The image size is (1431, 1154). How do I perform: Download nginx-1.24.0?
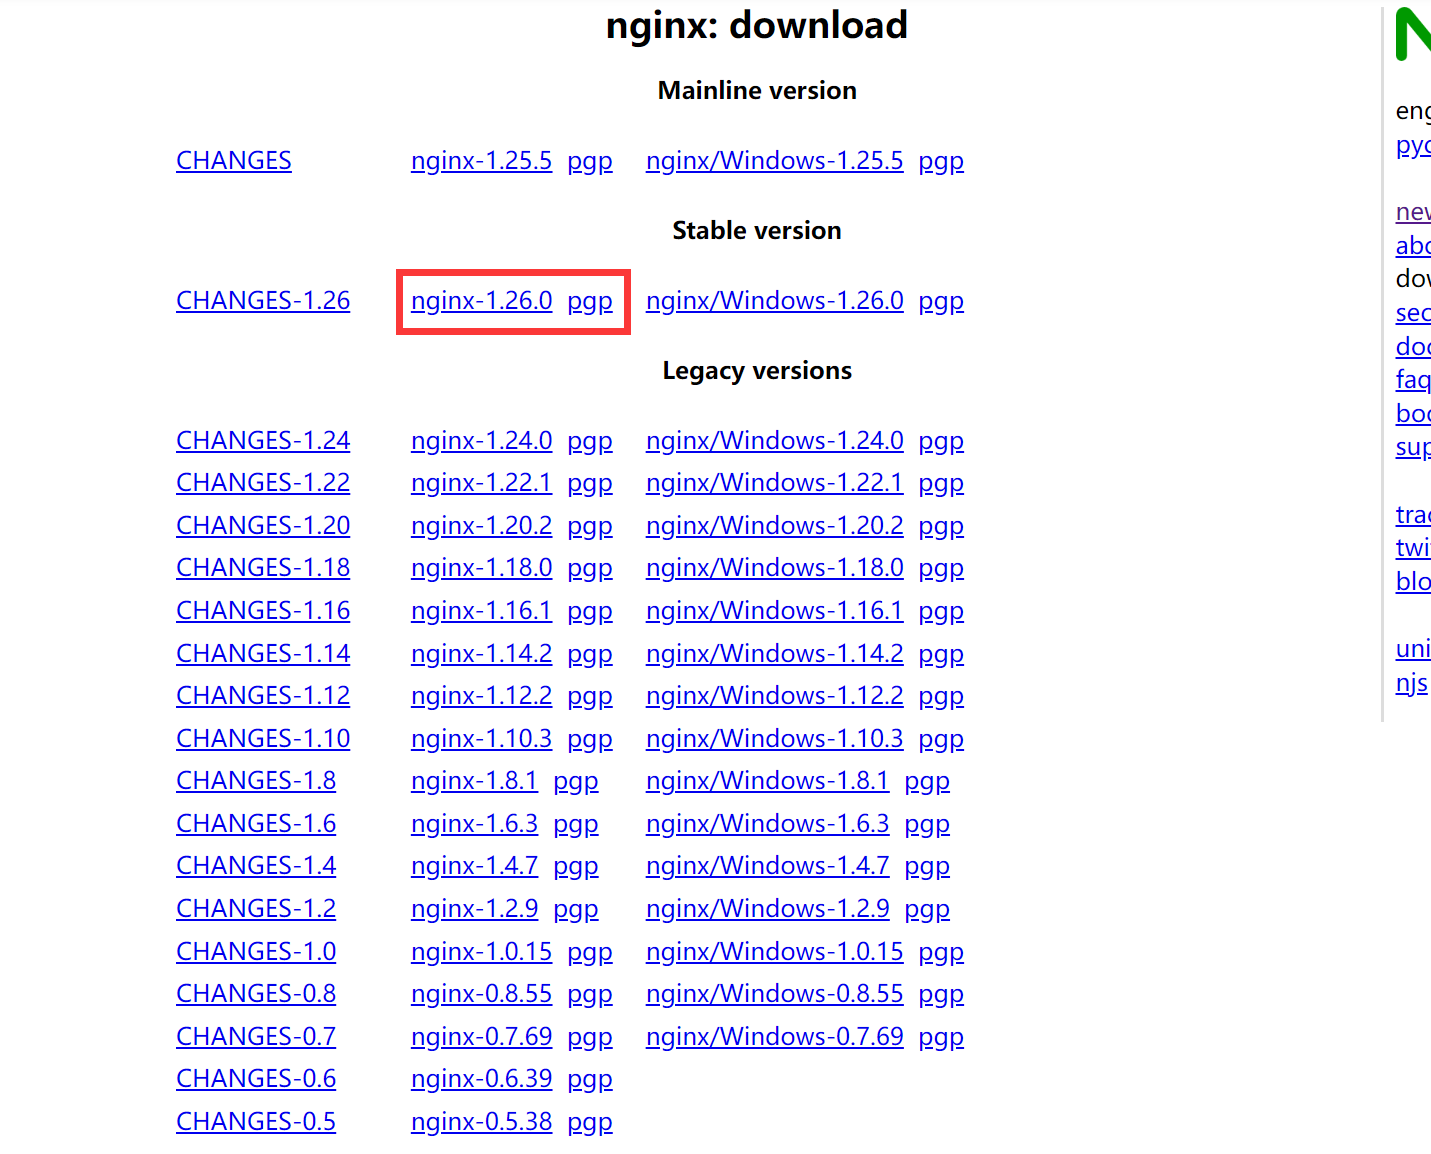coord(481,441)
